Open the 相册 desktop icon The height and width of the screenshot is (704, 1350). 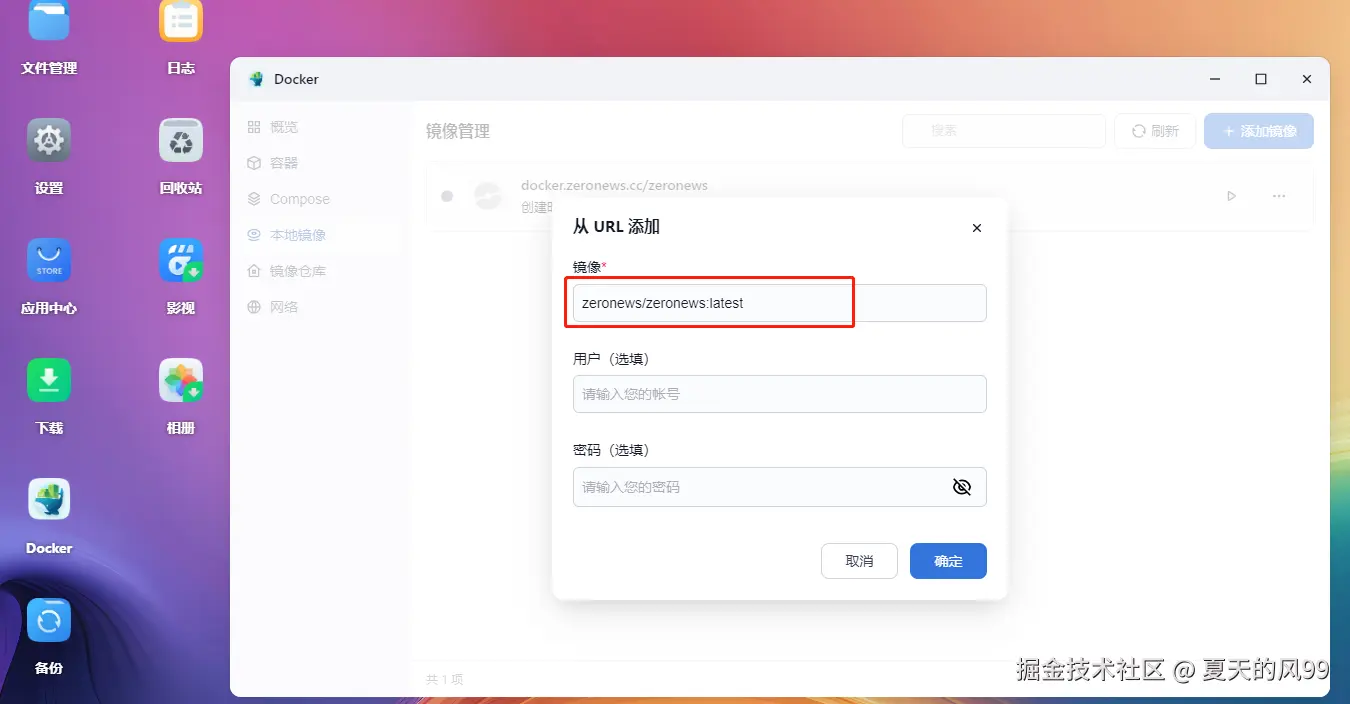click(181, 380)
